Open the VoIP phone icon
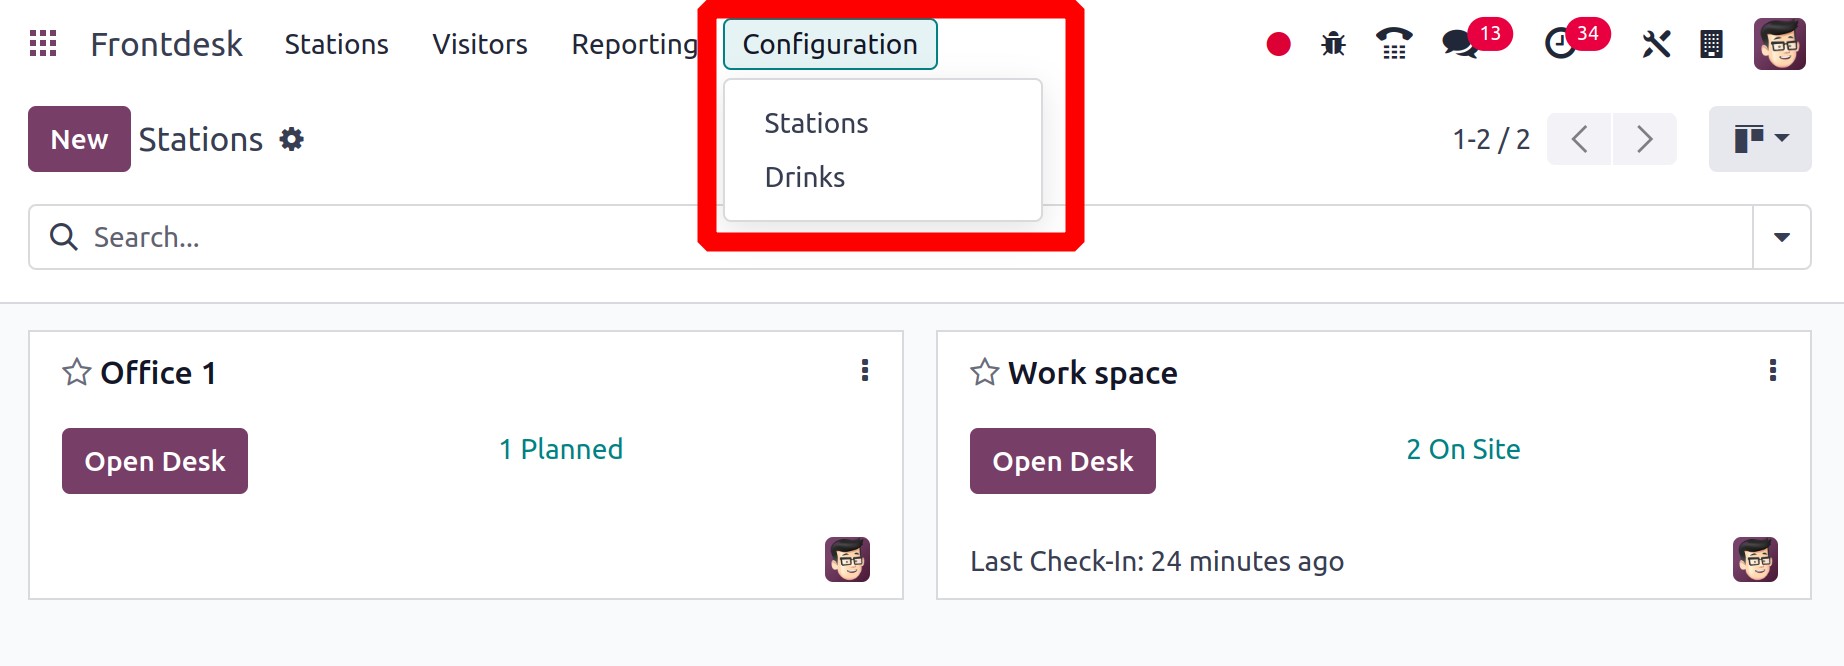This screenshot has width=1844, height=666. point(1394,44)
